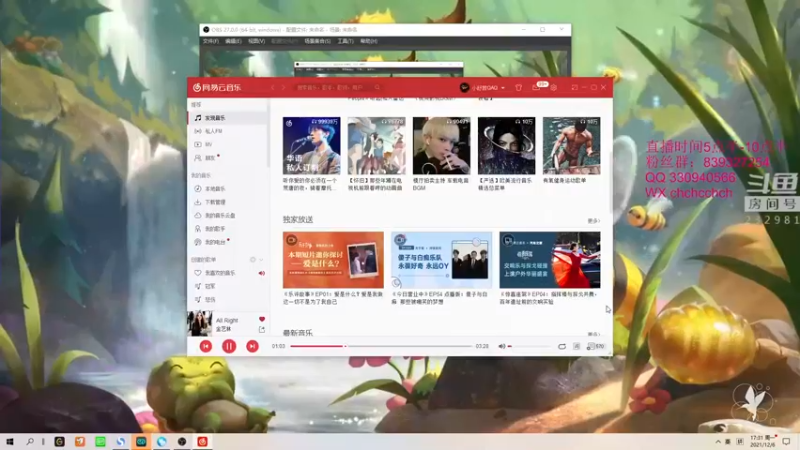Screen dimensions: 800x450
Task: Open My Radio in the sidebar
Action: click(x=227, y=242)
